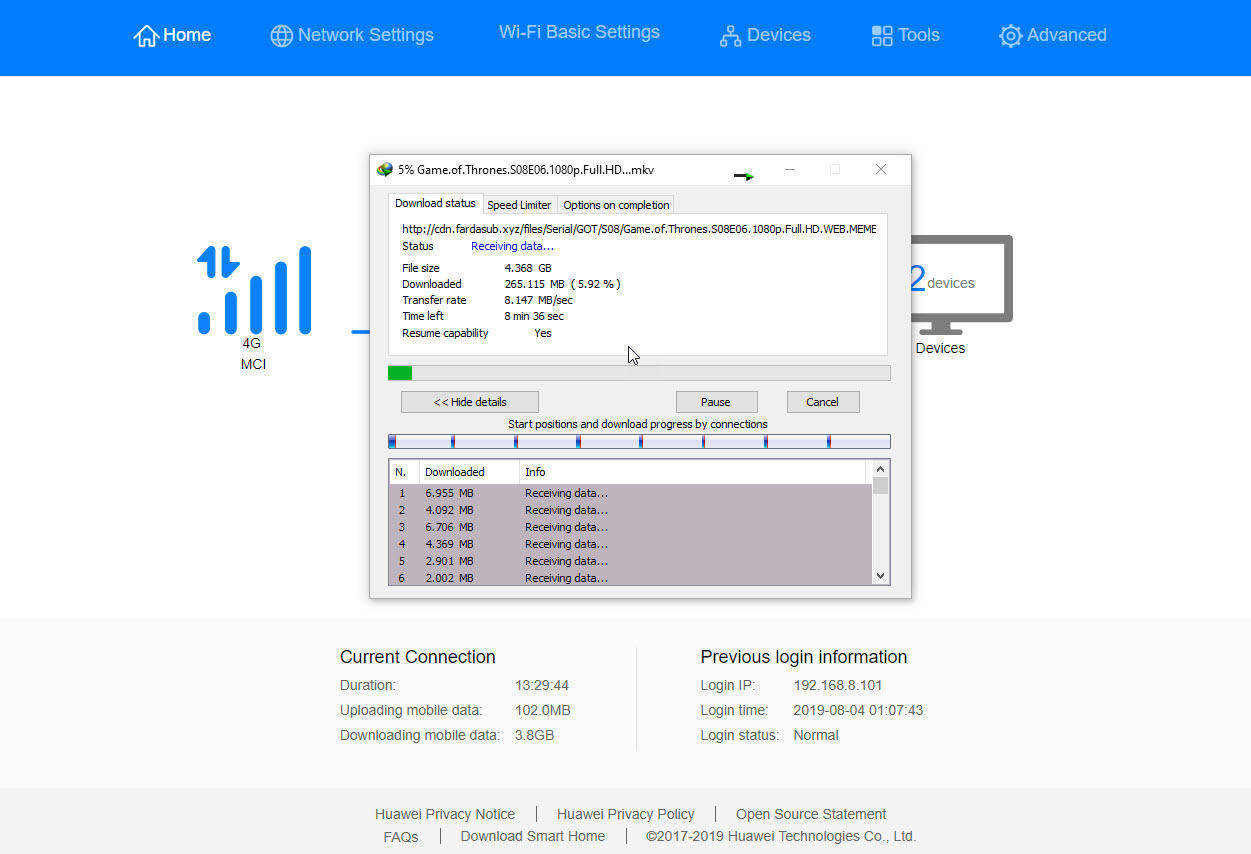Click the green arrow icon in title bar

click(744, 176)
